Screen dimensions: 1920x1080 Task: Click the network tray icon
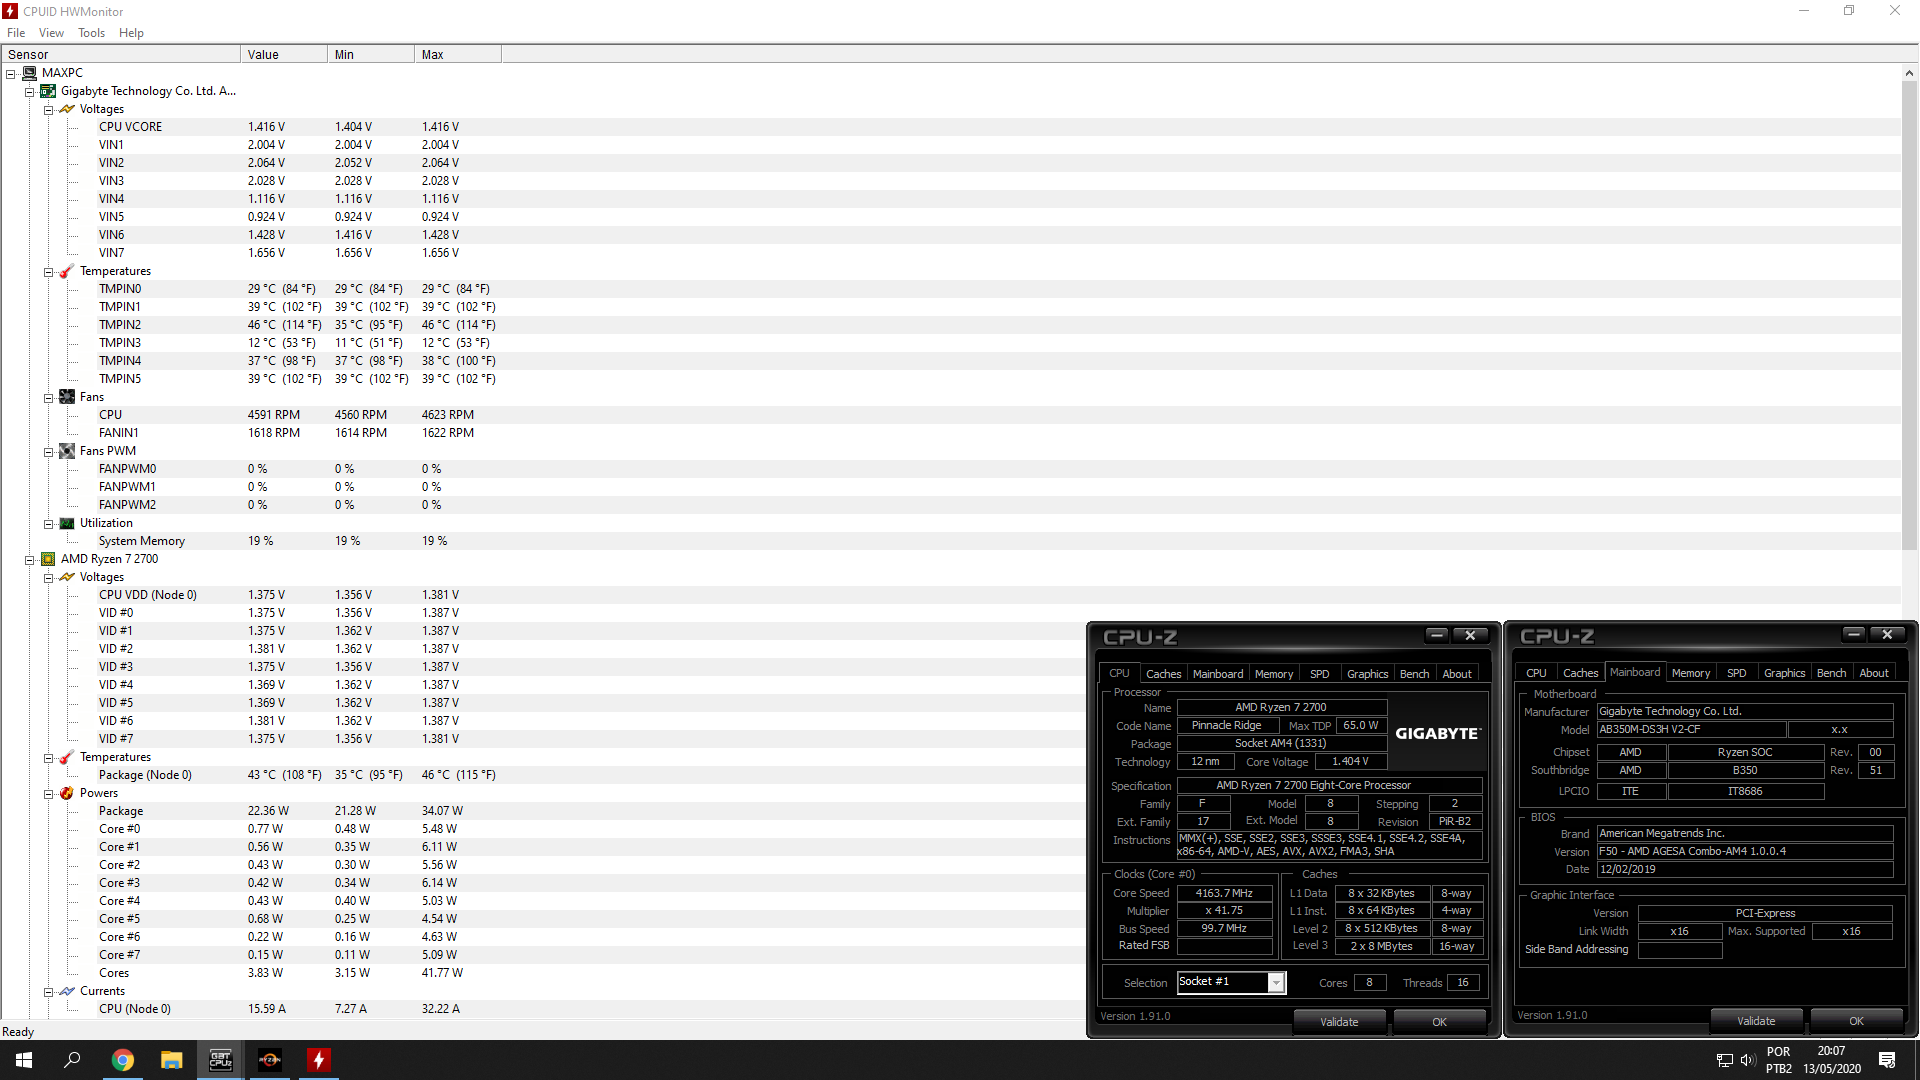click(x=1724, y=1060)
